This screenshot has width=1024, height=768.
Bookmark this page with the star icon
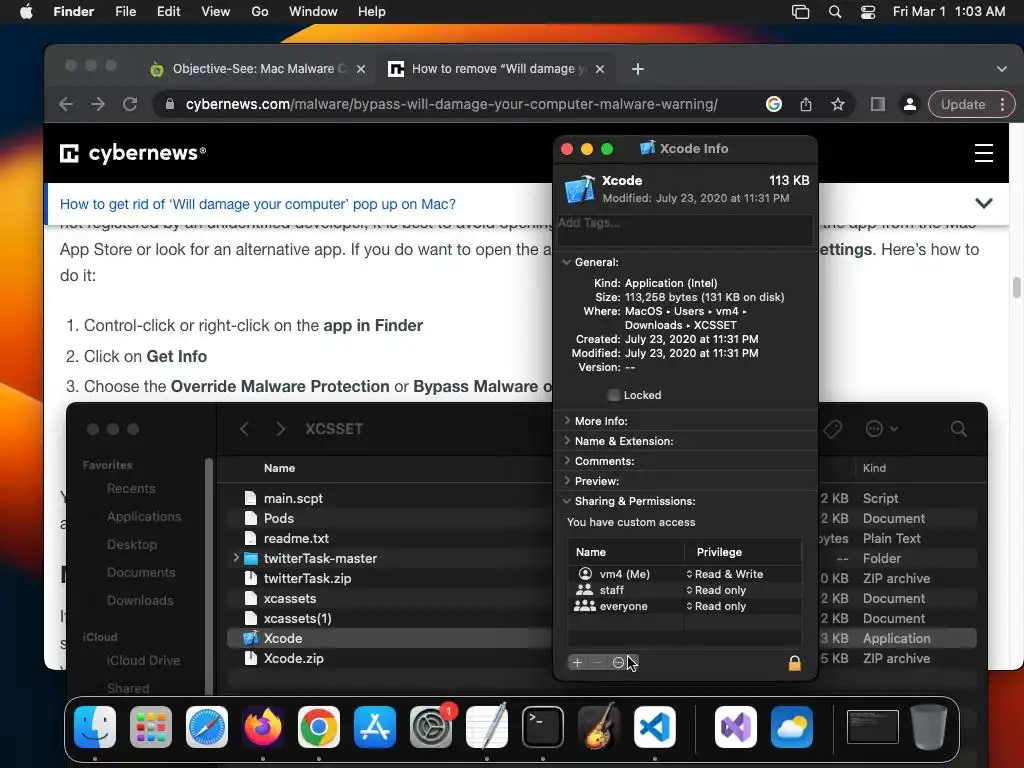(x=838, y=104)
